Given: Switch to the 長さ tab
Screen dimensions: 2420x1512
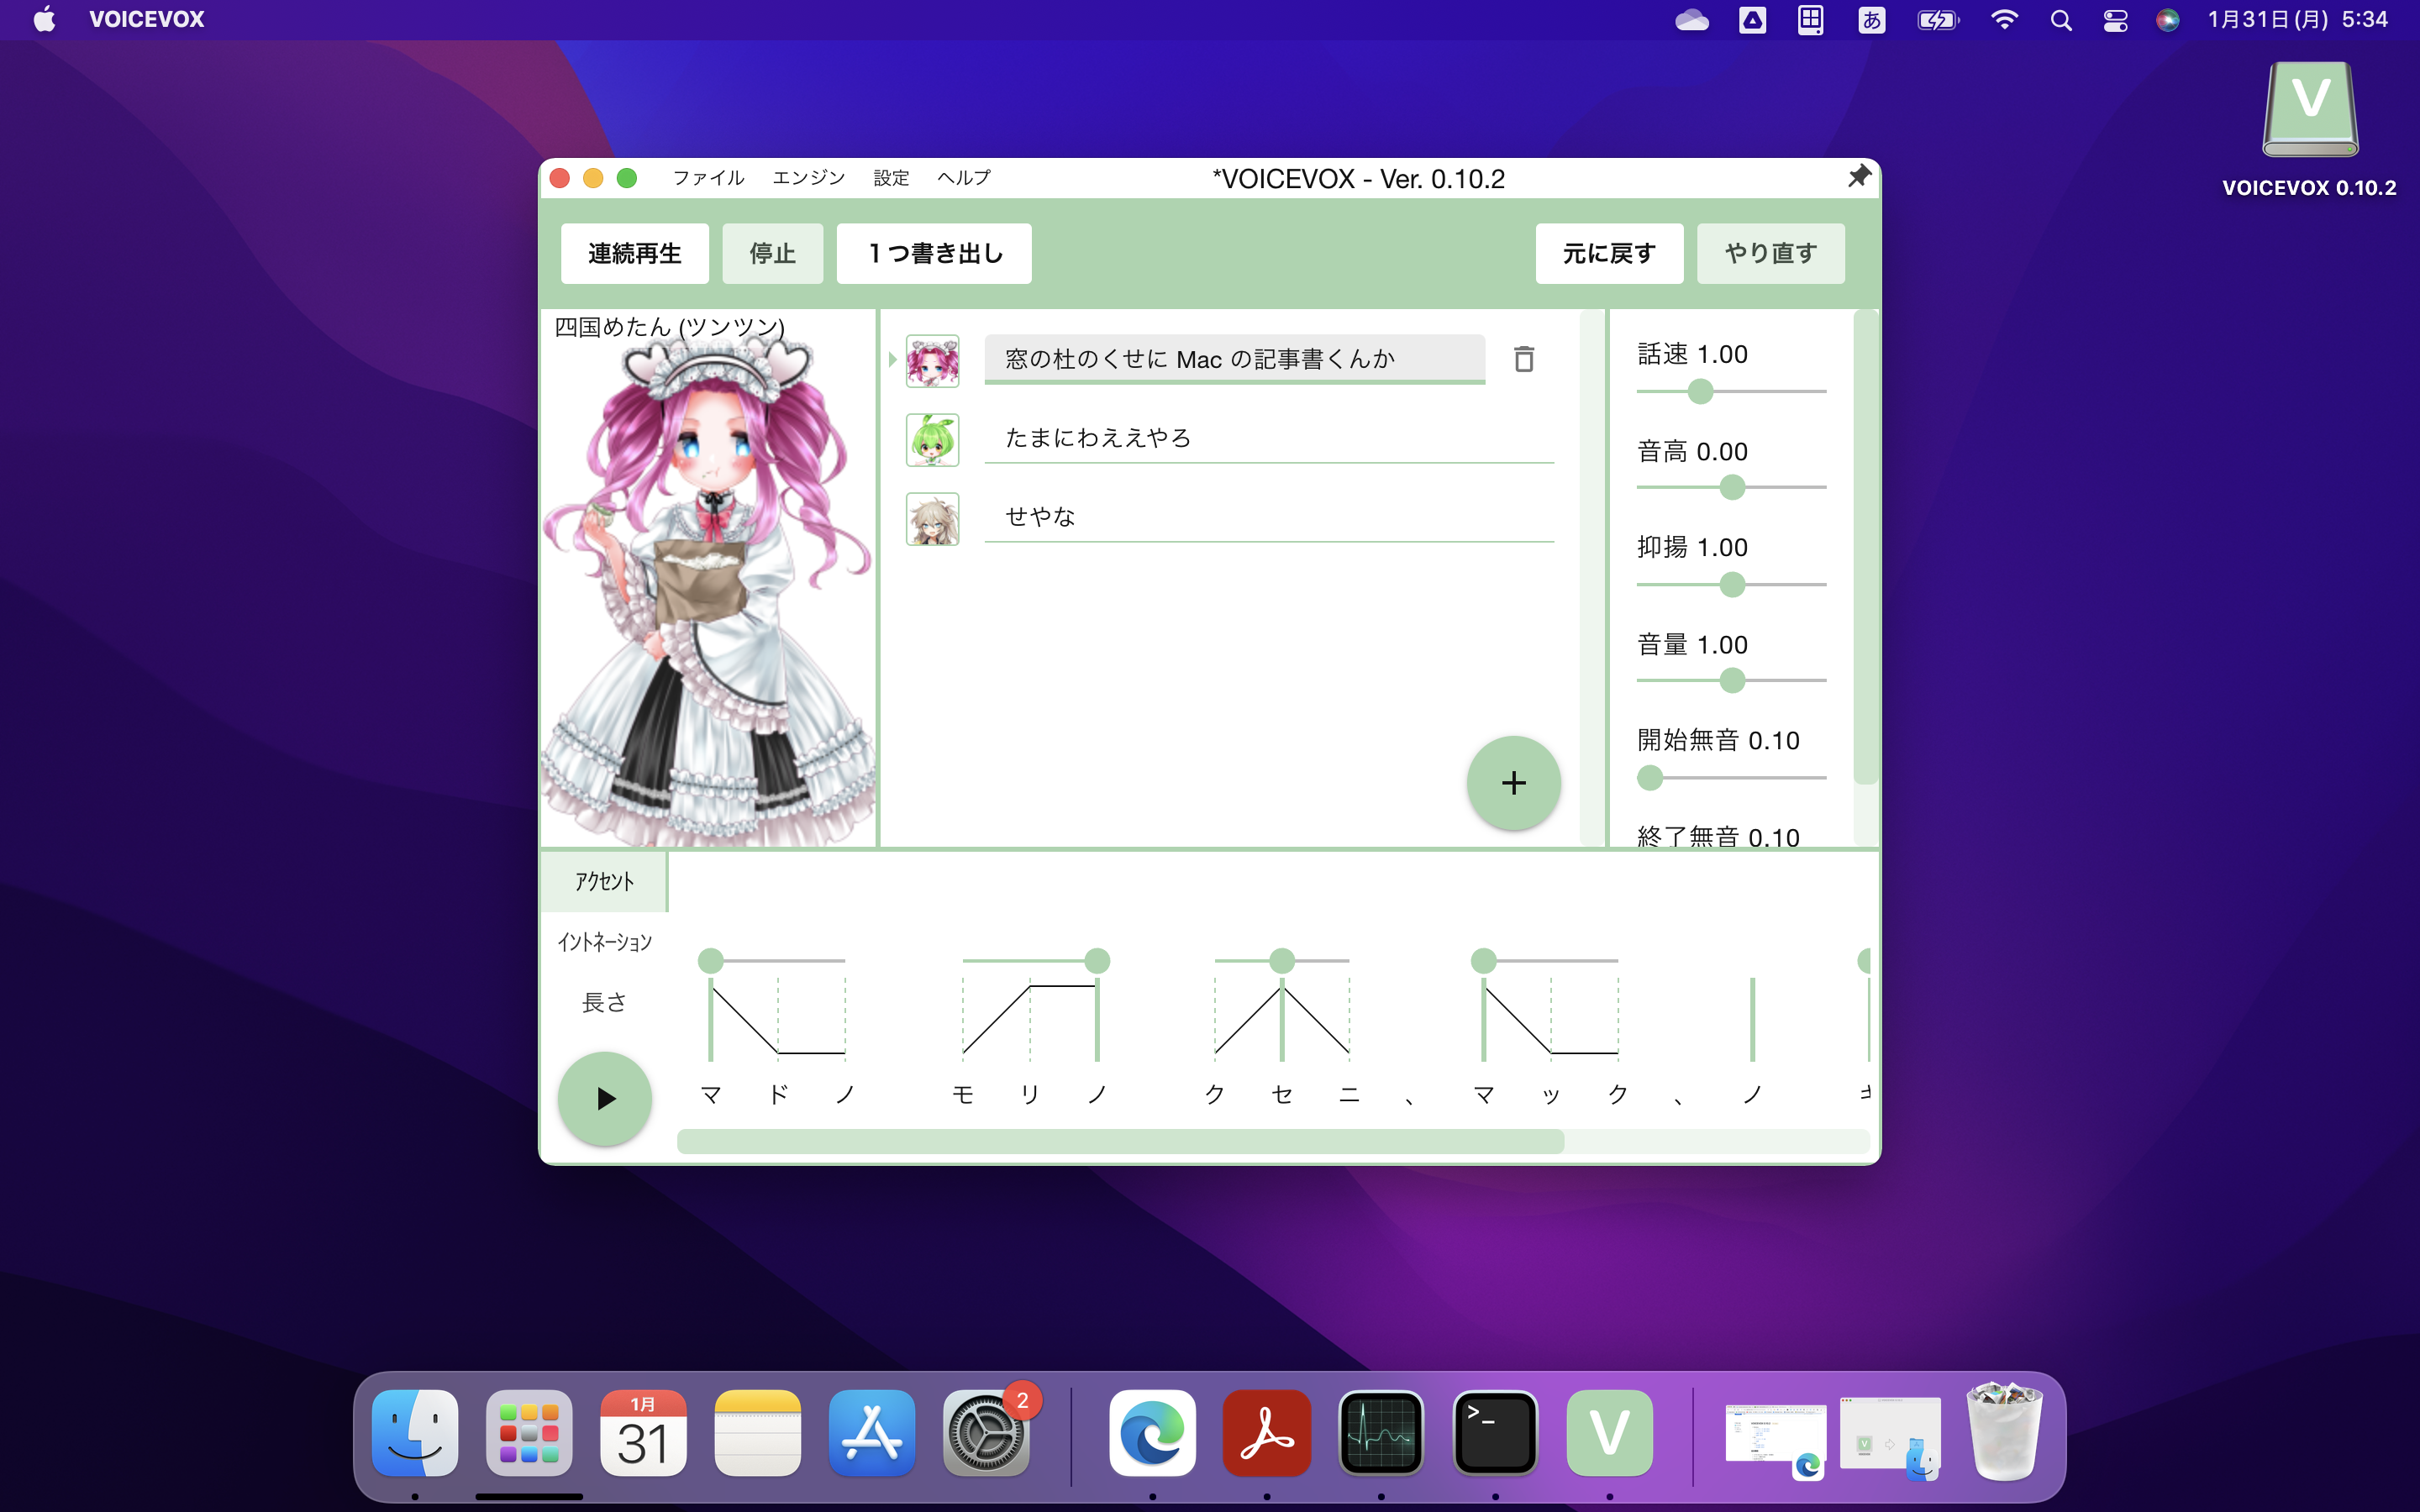Looking at the screenshot, I should pyautogui.click(x=604, y=1001).
